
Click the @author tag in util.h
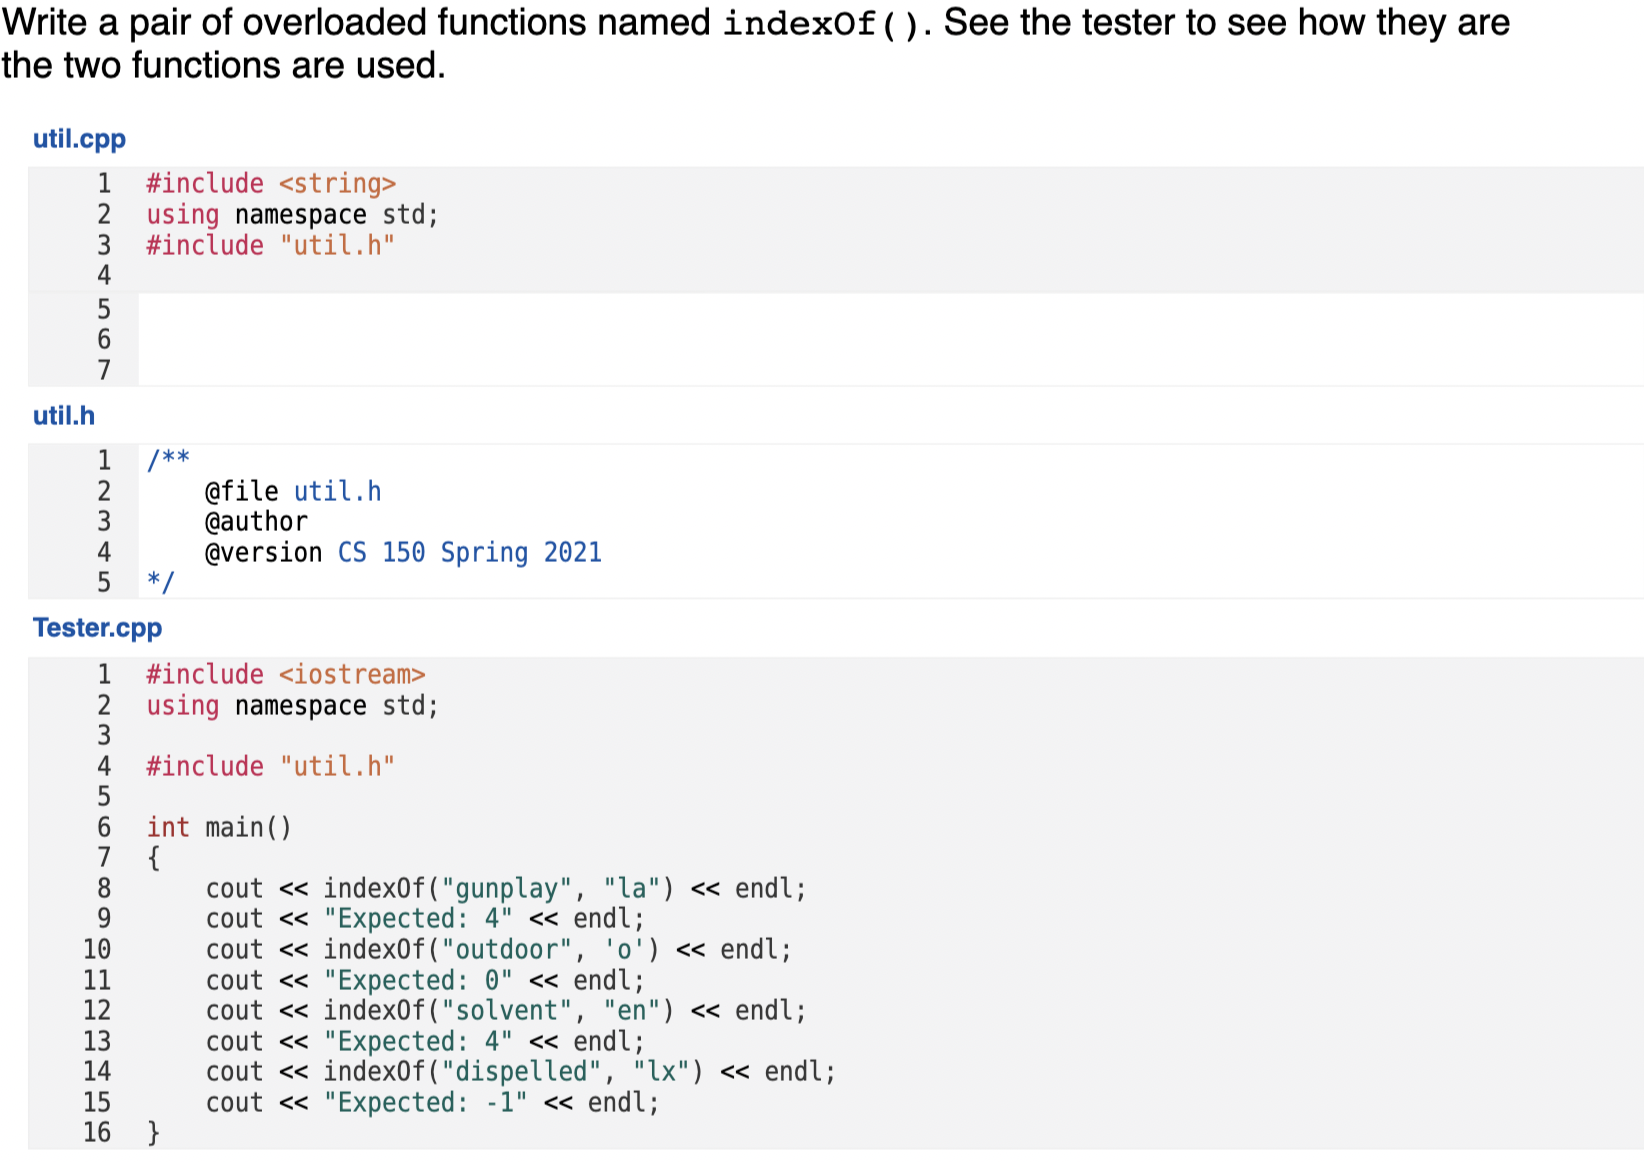255,521
